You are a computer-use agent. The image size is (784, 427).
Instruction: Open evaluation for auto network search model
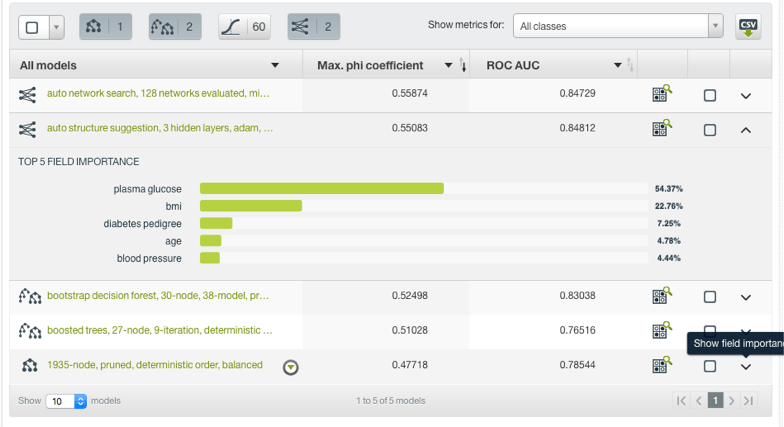pyautogui.click(x=661, y=95)
